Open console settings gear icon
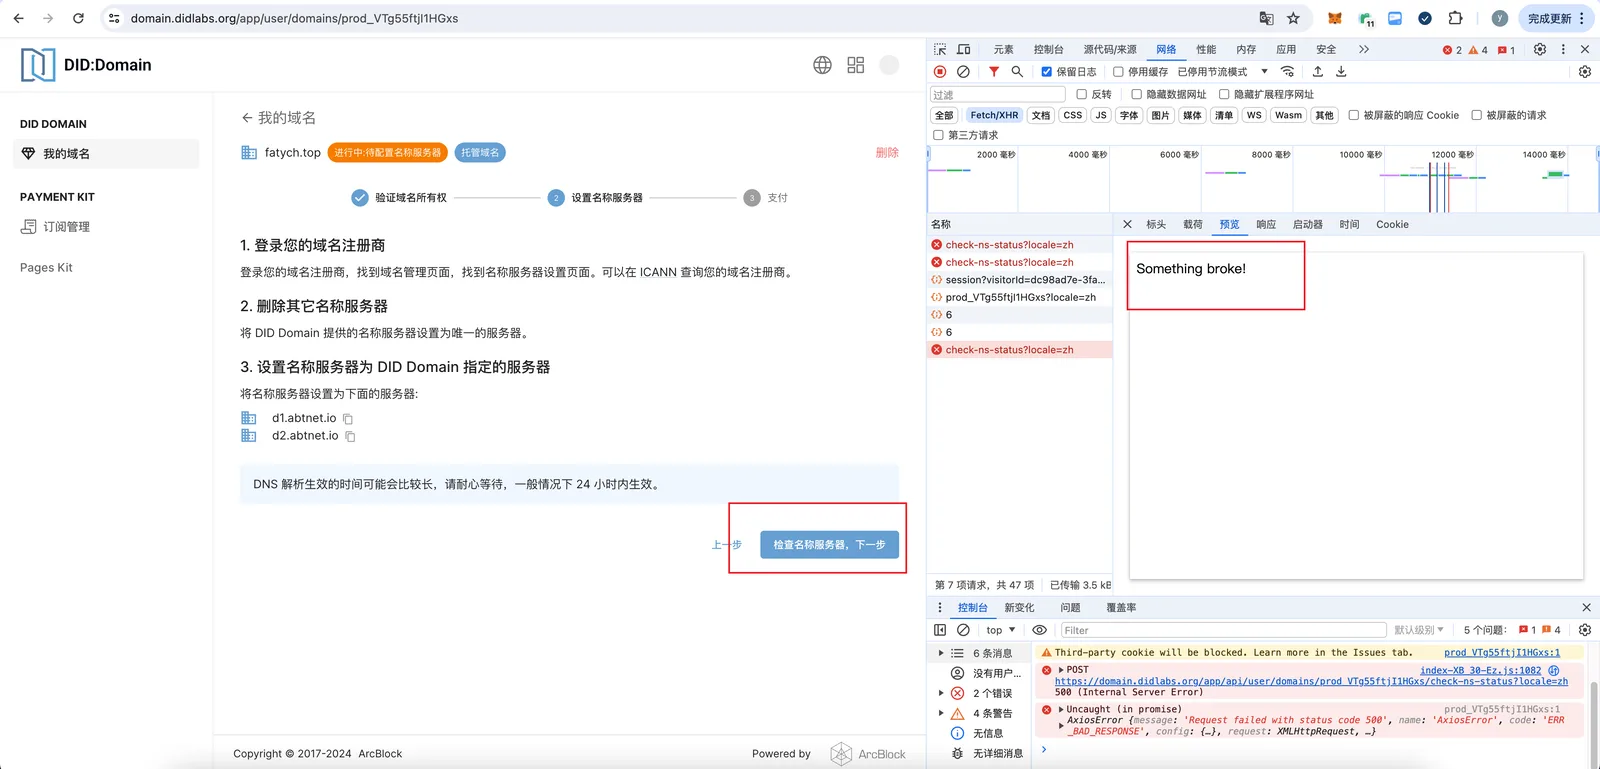This screenshot has height=769, width=1600. [x=1585, y=630]
